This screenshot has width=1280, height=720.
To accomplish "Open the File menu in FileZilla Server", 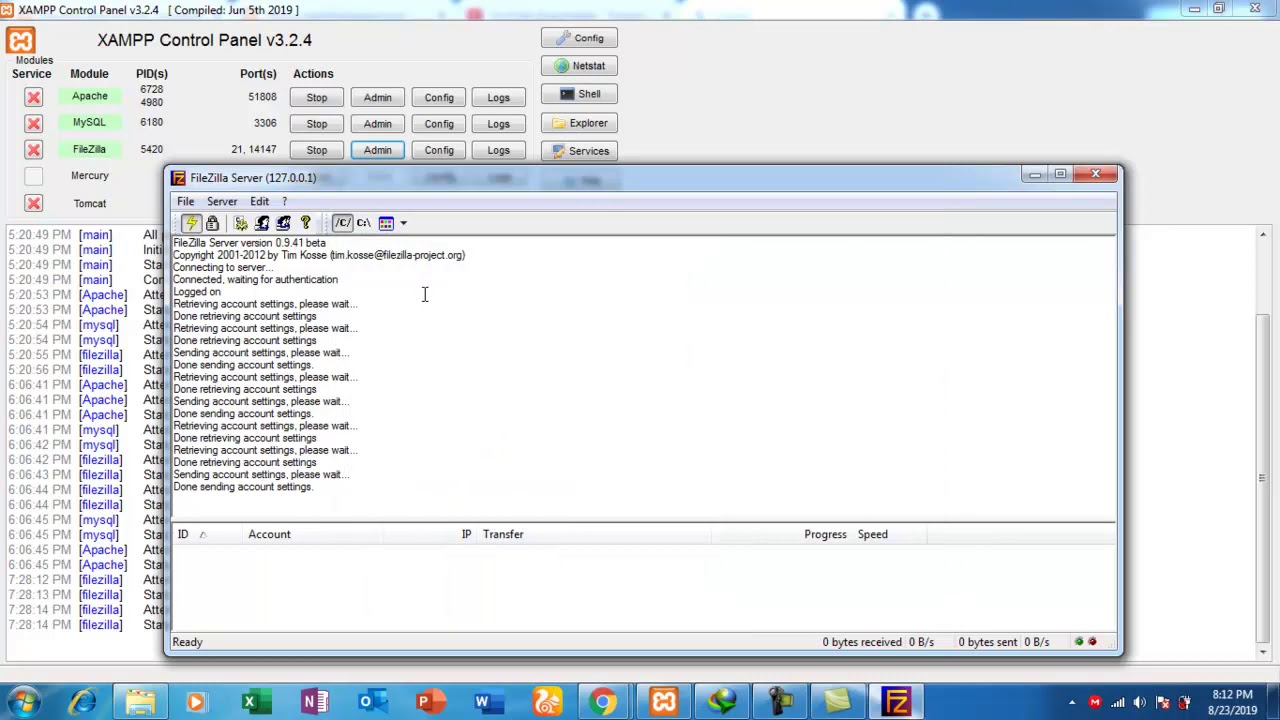I will pos(185,201).
